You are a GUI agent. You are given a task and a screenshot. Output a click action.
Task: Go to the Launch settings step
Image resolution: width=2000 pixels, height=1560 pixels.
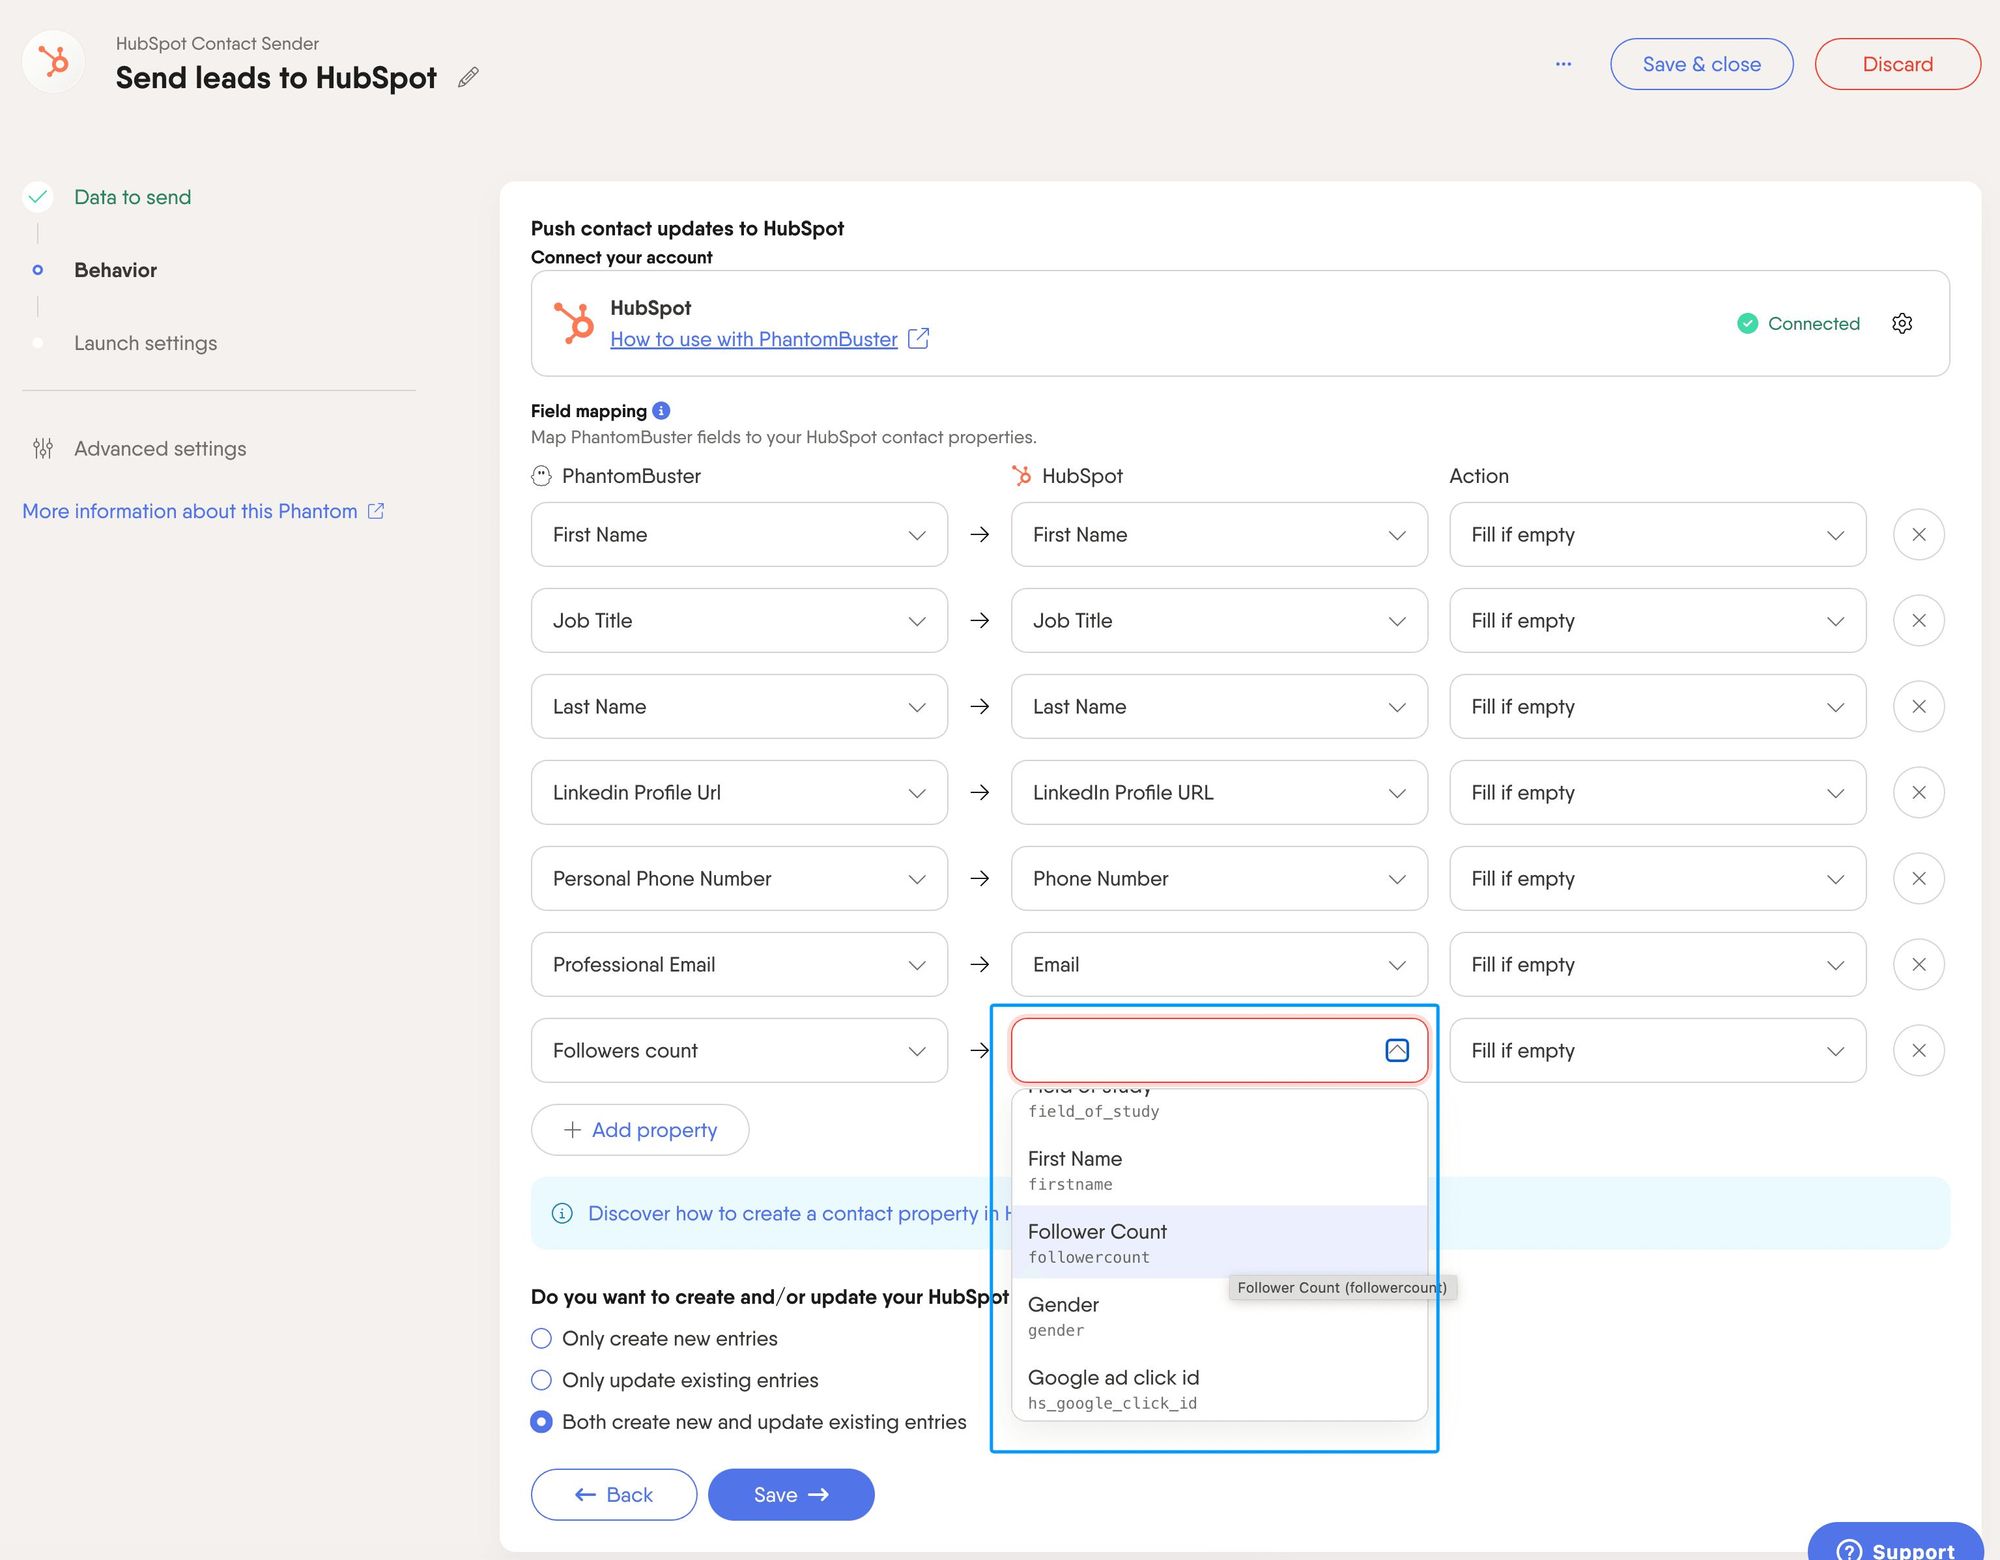pos(145,343)
